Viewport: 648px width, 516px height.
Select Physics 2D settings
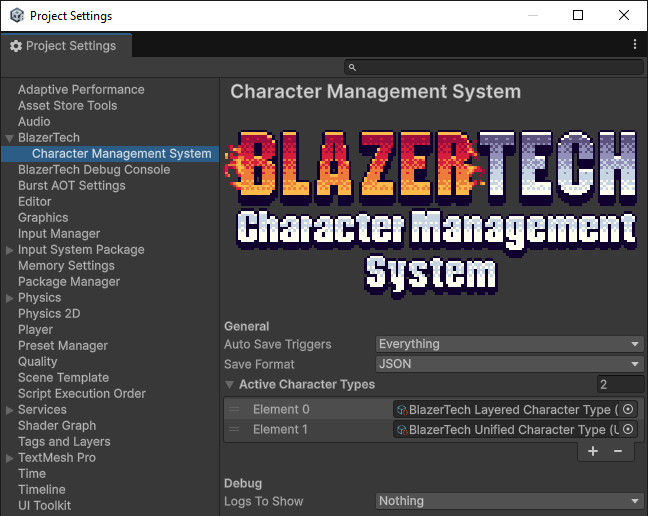click(49, 314)
